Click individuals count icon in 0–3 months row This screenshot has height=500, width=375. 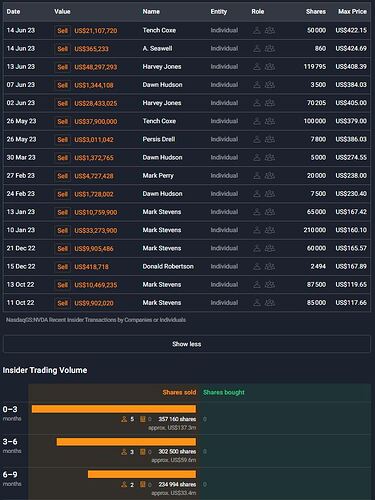[x=124, y=419]
